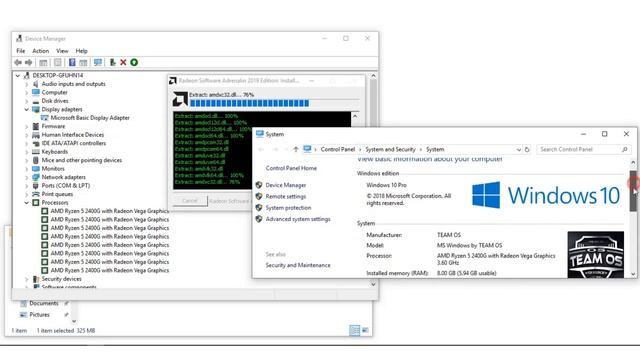Click the Cancel button in Radeon installer
Viewport: 640px width, 360px height.
[x=190, y=201]
